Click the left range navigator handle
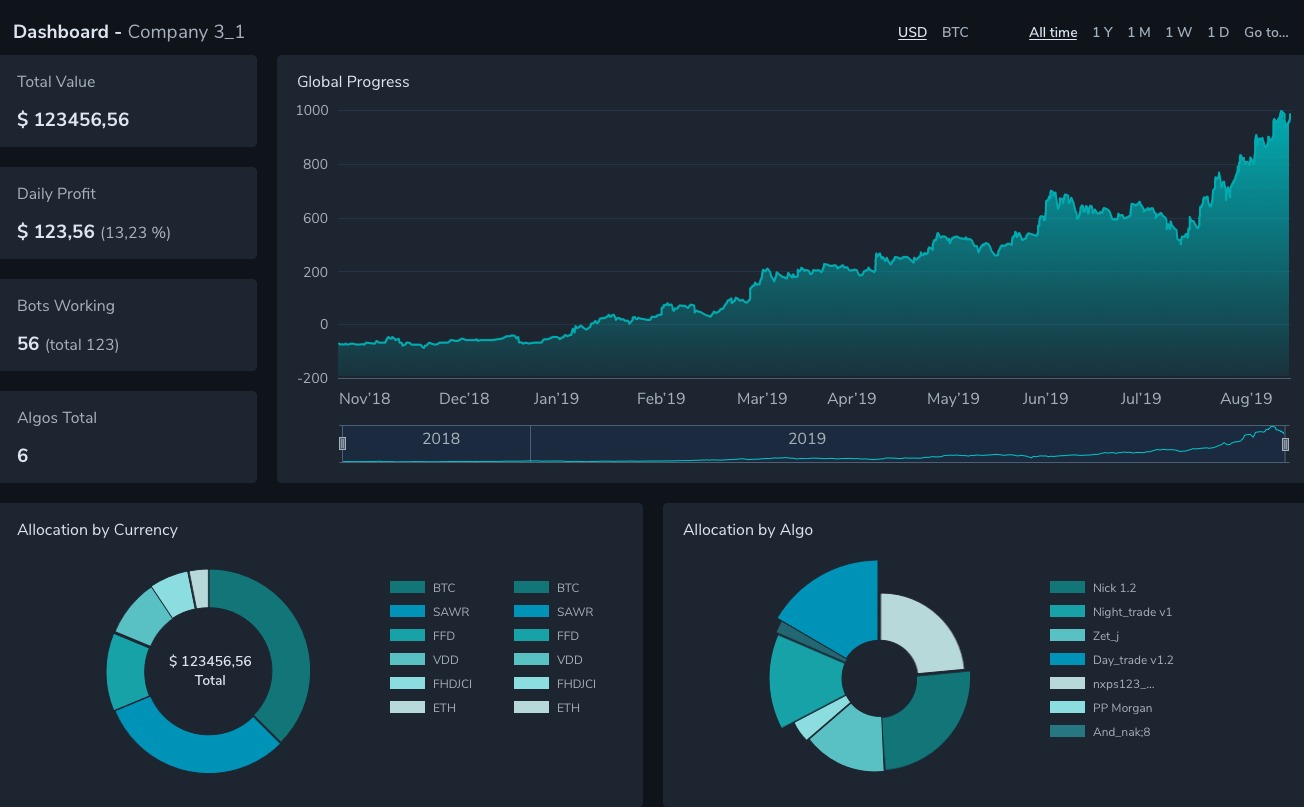Screen dimensions: 1304x807 [x=342, y=443]
